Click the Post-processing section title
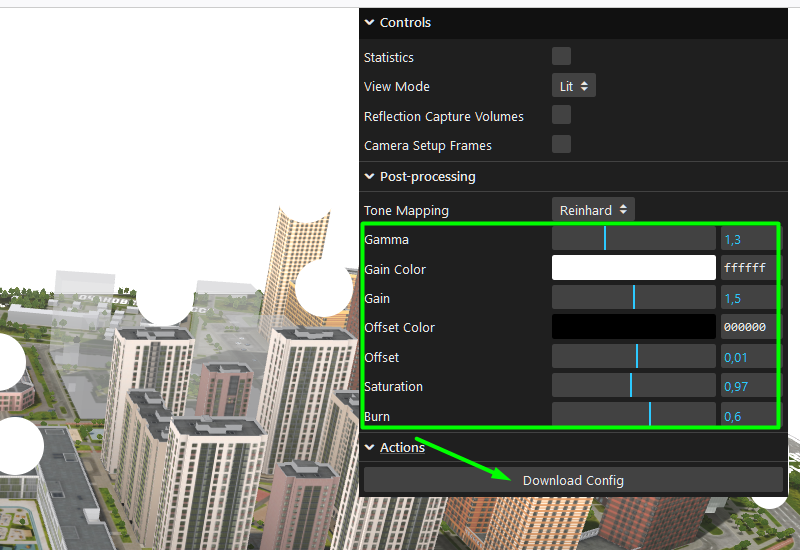Viewport: 800px width, 550px height. pyautogui.click(x=428, y=177)
